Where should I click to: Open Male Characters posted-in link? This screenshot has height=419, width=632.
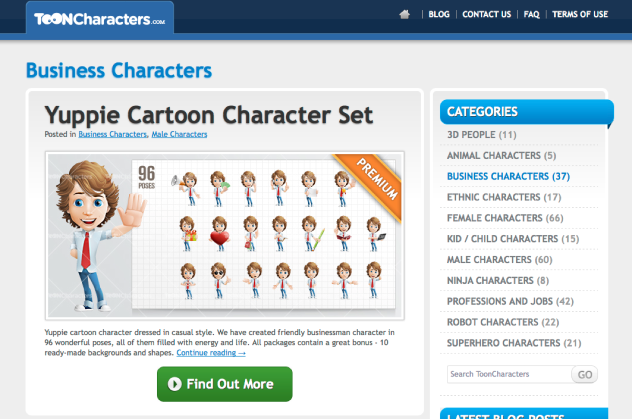pos(179,134)
